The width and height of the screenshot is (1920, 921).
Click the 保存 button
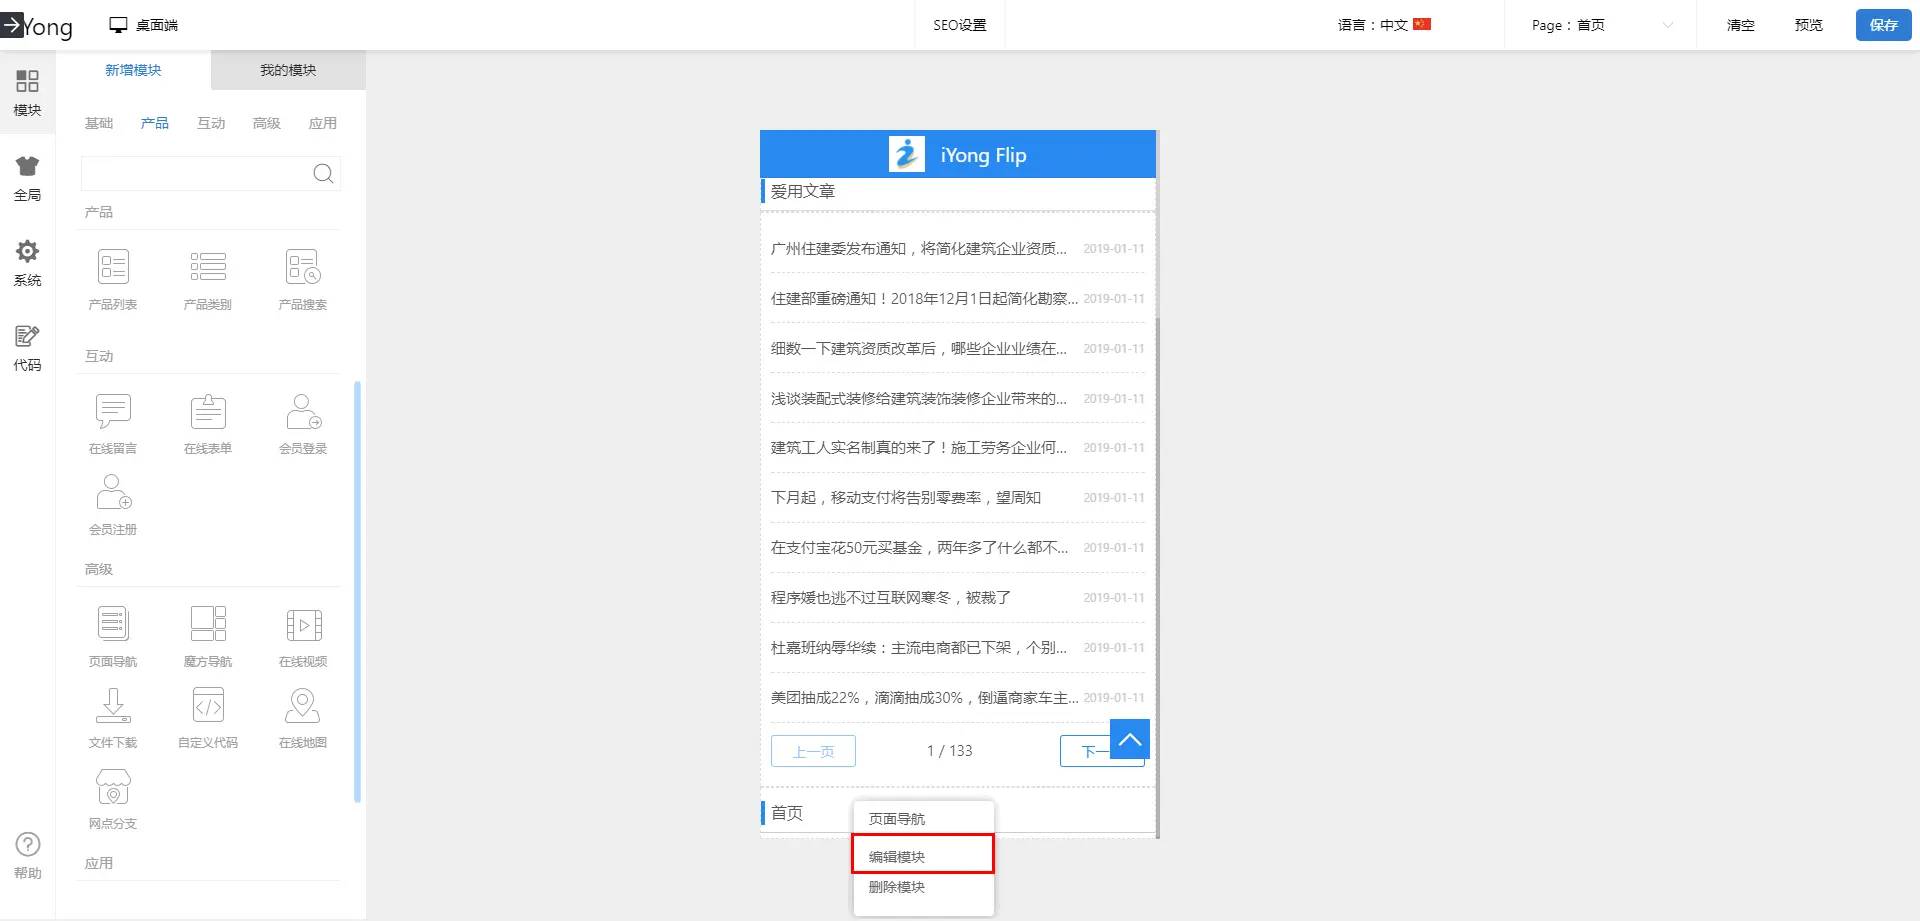1883,25
